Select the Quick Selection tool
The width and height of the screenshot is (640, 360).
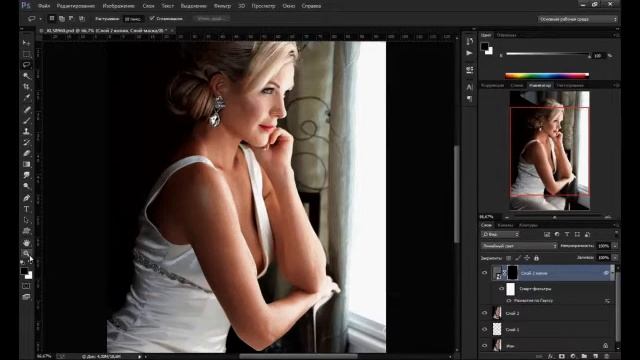[27, 76]
